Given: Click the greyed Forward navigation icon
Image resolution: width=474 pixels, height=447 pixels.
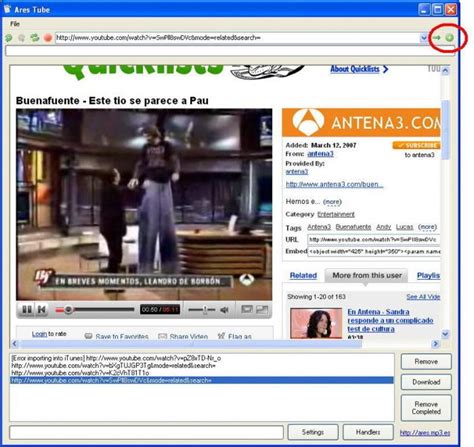Looking at the screenshot, I should (21, 38).
